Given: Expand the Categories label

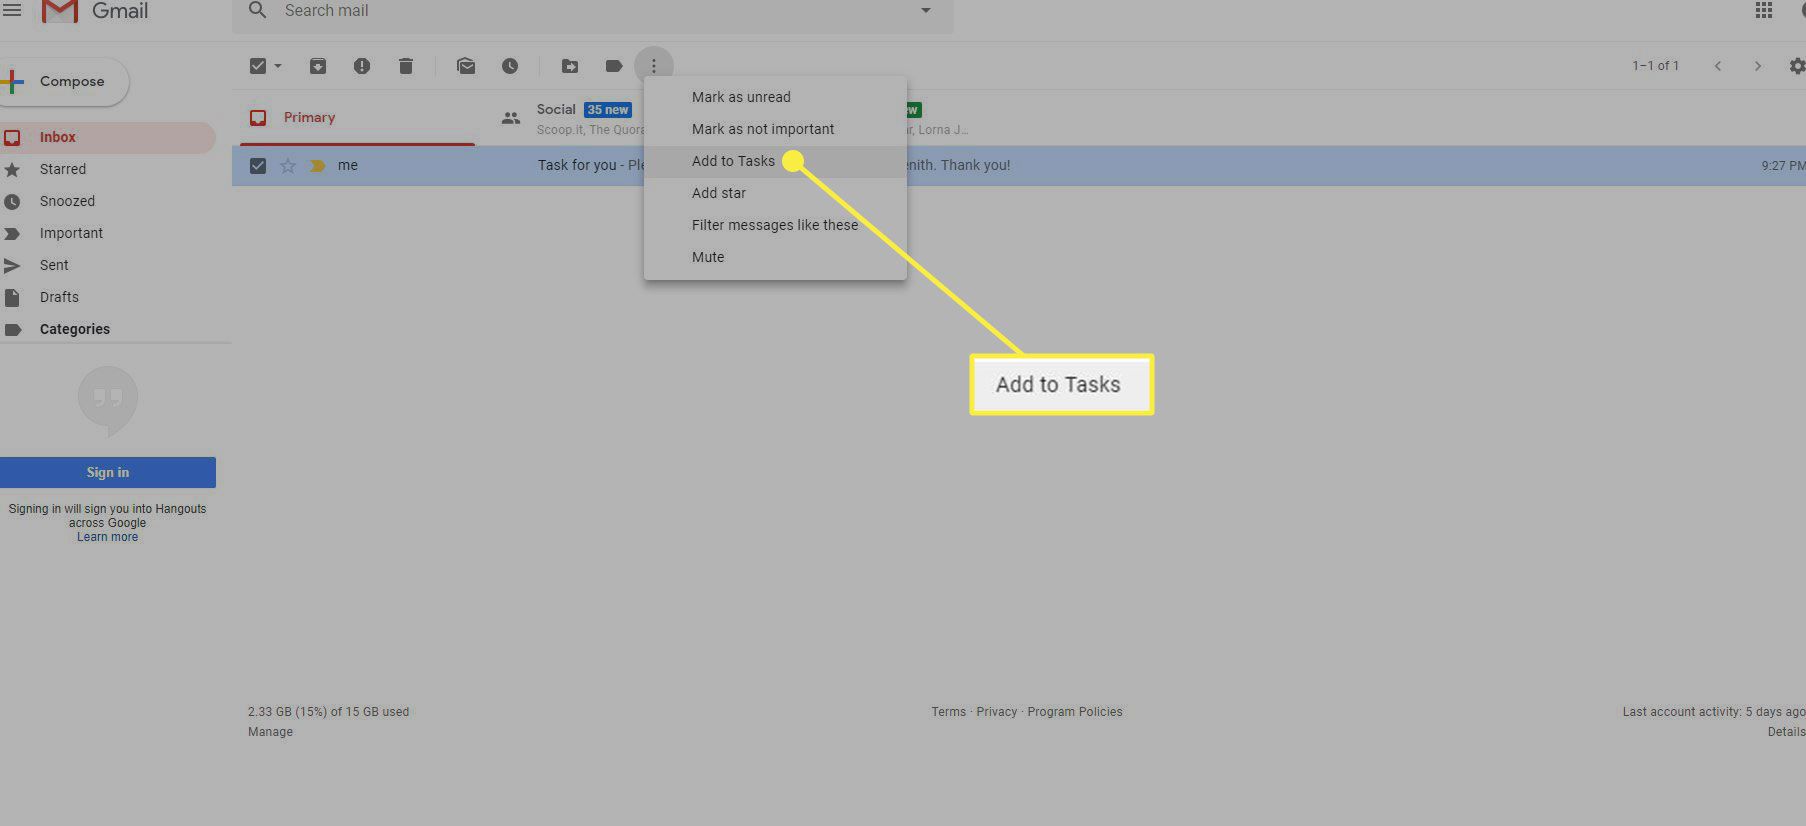Looking at the screenshot, I should coord(75,329).
